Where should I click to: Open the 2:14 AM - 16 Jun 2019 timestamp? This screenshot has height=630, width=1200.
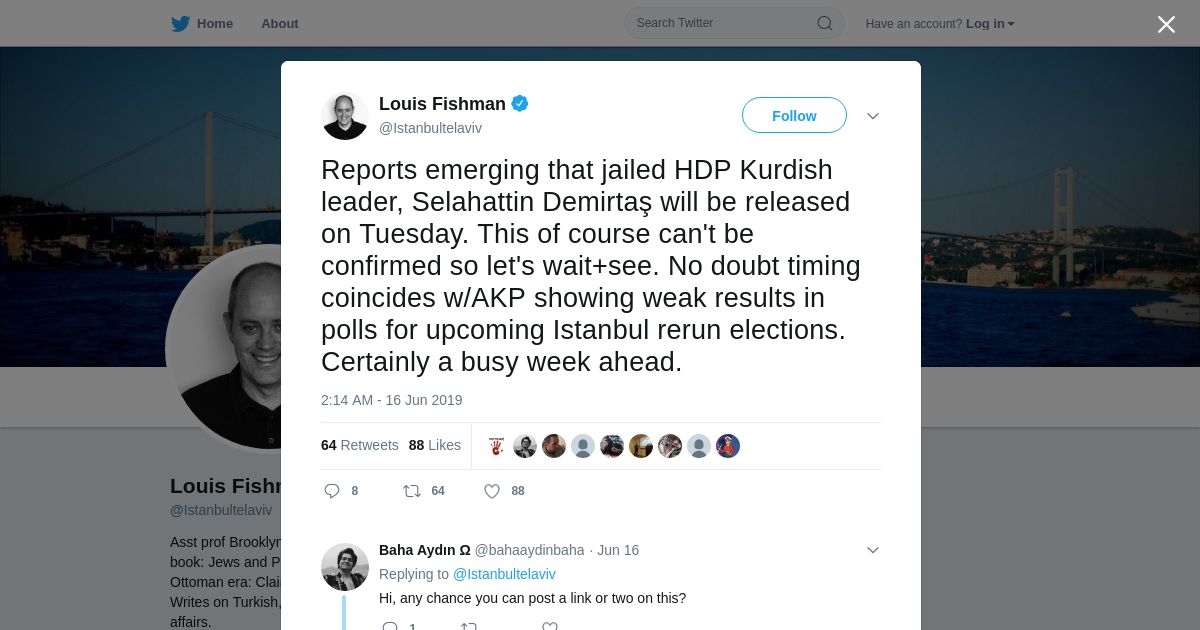392,400
